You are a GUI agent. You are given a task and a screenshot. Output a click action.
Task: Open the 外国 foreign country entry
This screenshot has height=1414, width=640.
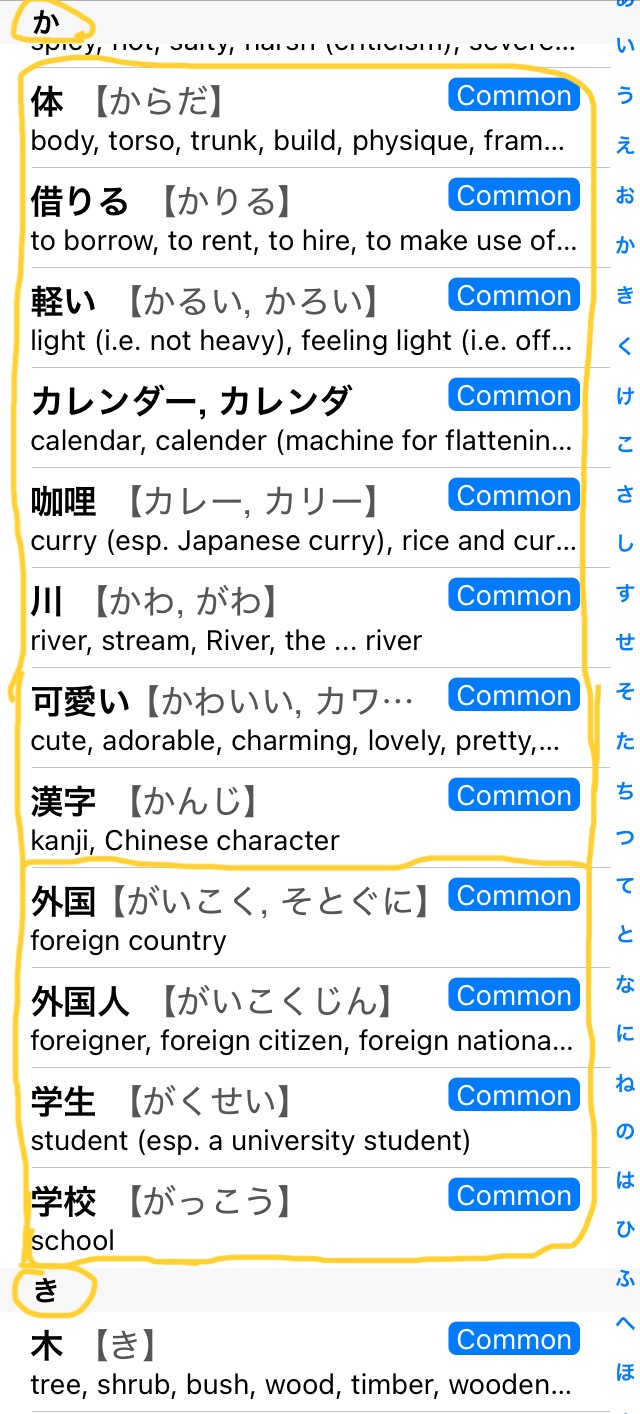300,919
